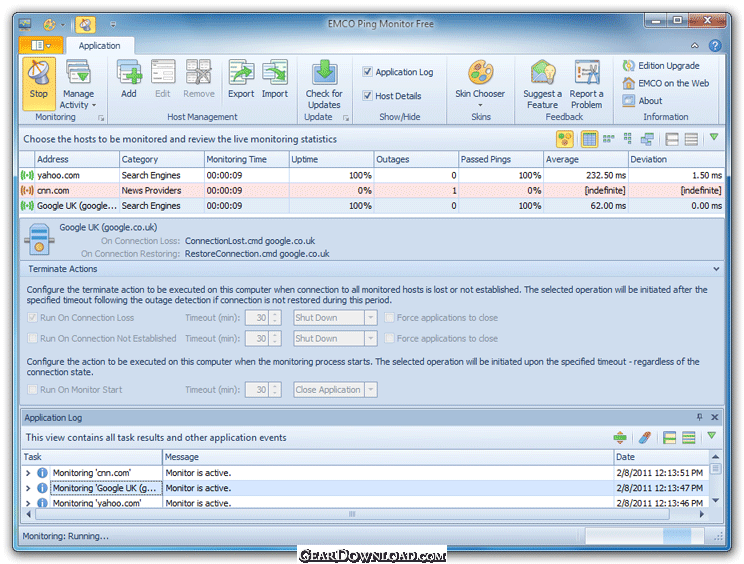744x564 pixels.
Task: Collapse the Terminate Actions section
Action: (x=716, y=268)
